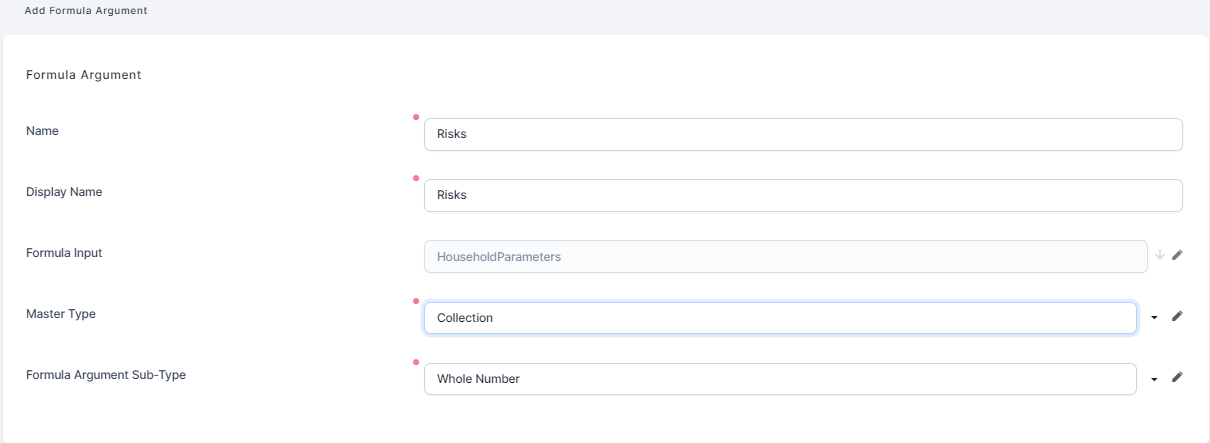Viewport: 1210px width, 443px height.
Task: Click the pencil icon for Formula Argument Sub-Type
Action: point(1177,378)
